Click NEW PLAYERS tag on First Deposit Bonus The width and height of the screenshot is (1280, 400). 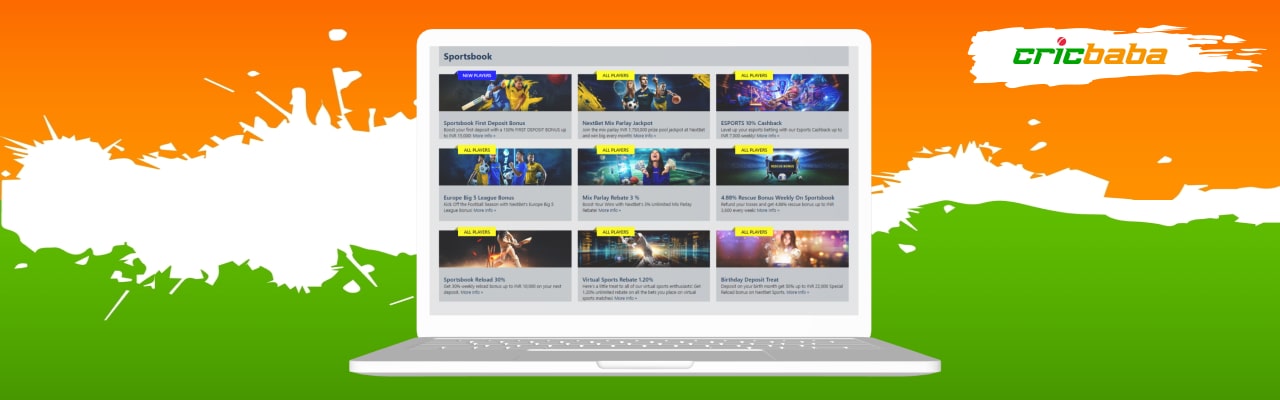[x=476, y=75]
